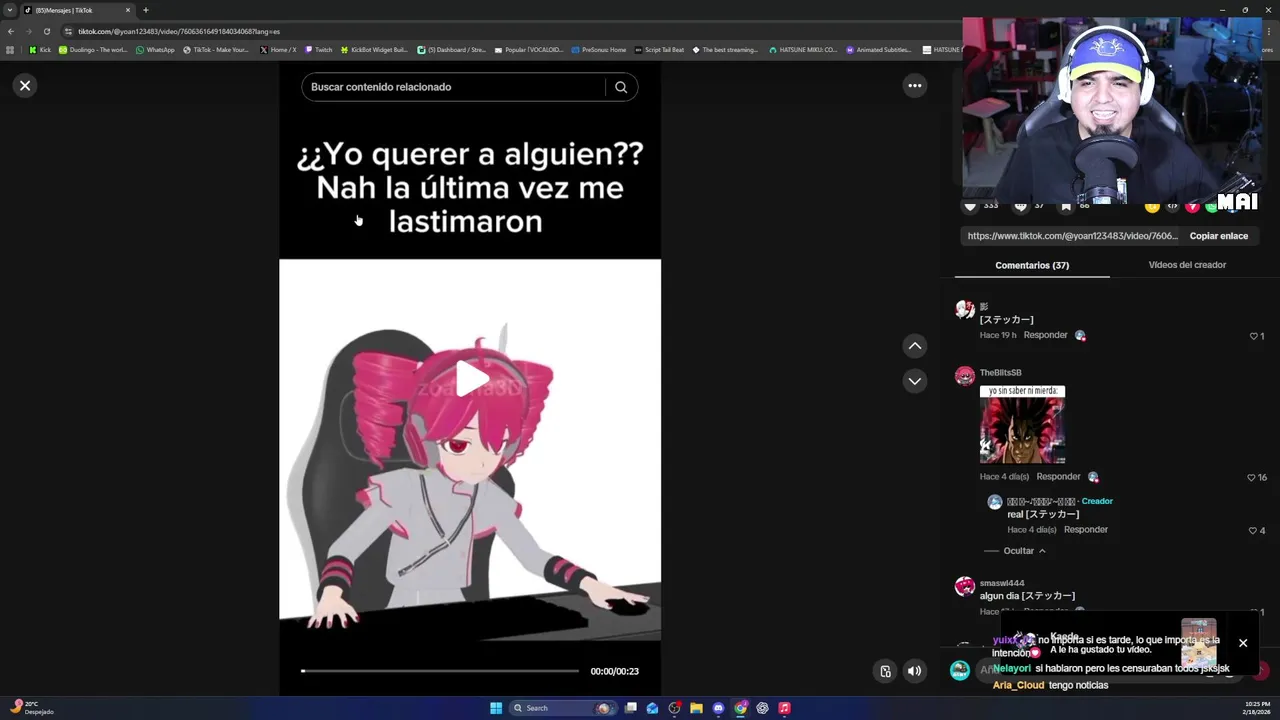Image resolution: width=1280 pixels, height=720 pixels.
Task: Open weather widget 20°C Despejado
Action: pyautogui.click(x=32, y=708)
